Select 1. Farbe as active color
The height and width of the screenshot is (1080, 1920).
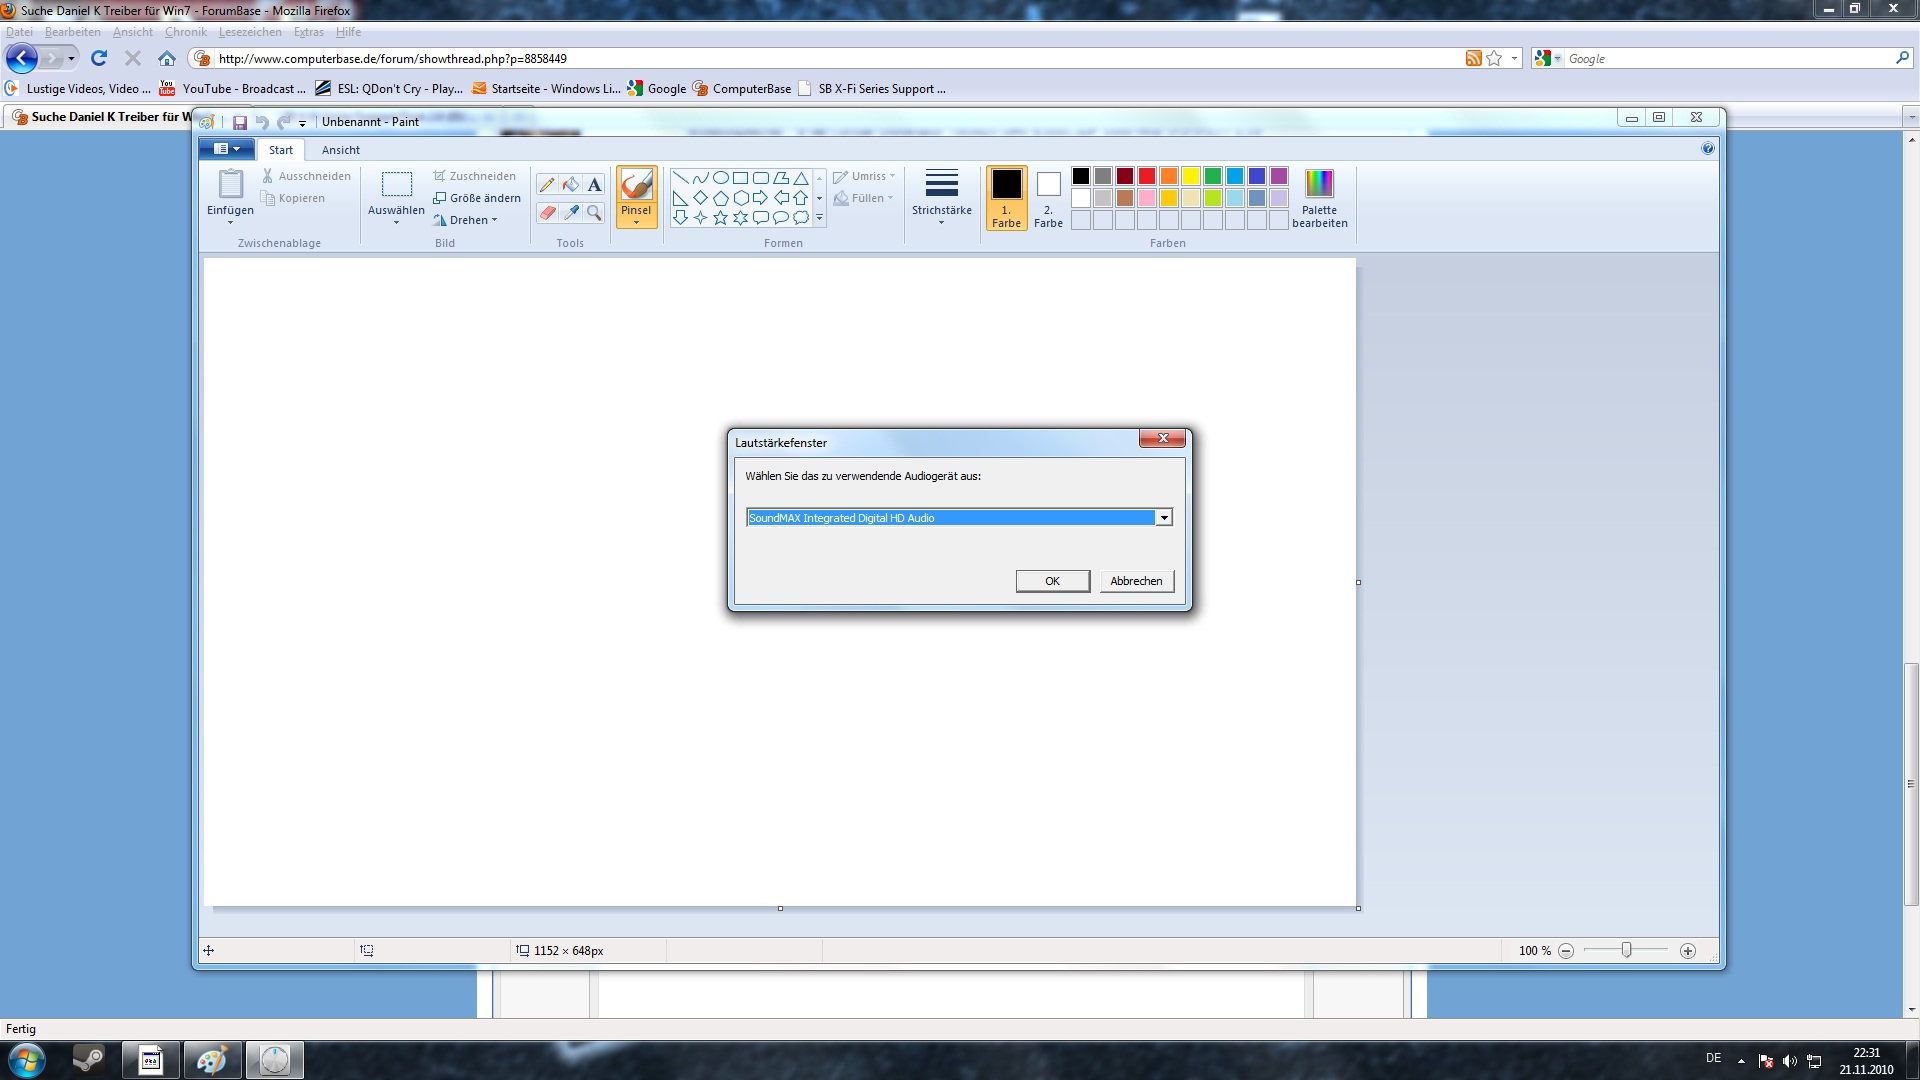(x=1006, y=197)
